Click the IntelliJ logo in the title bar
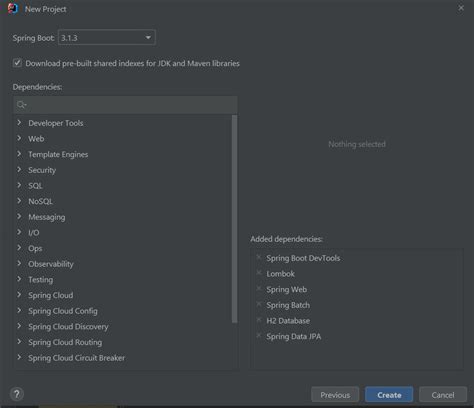 click(x=13, y=8)
